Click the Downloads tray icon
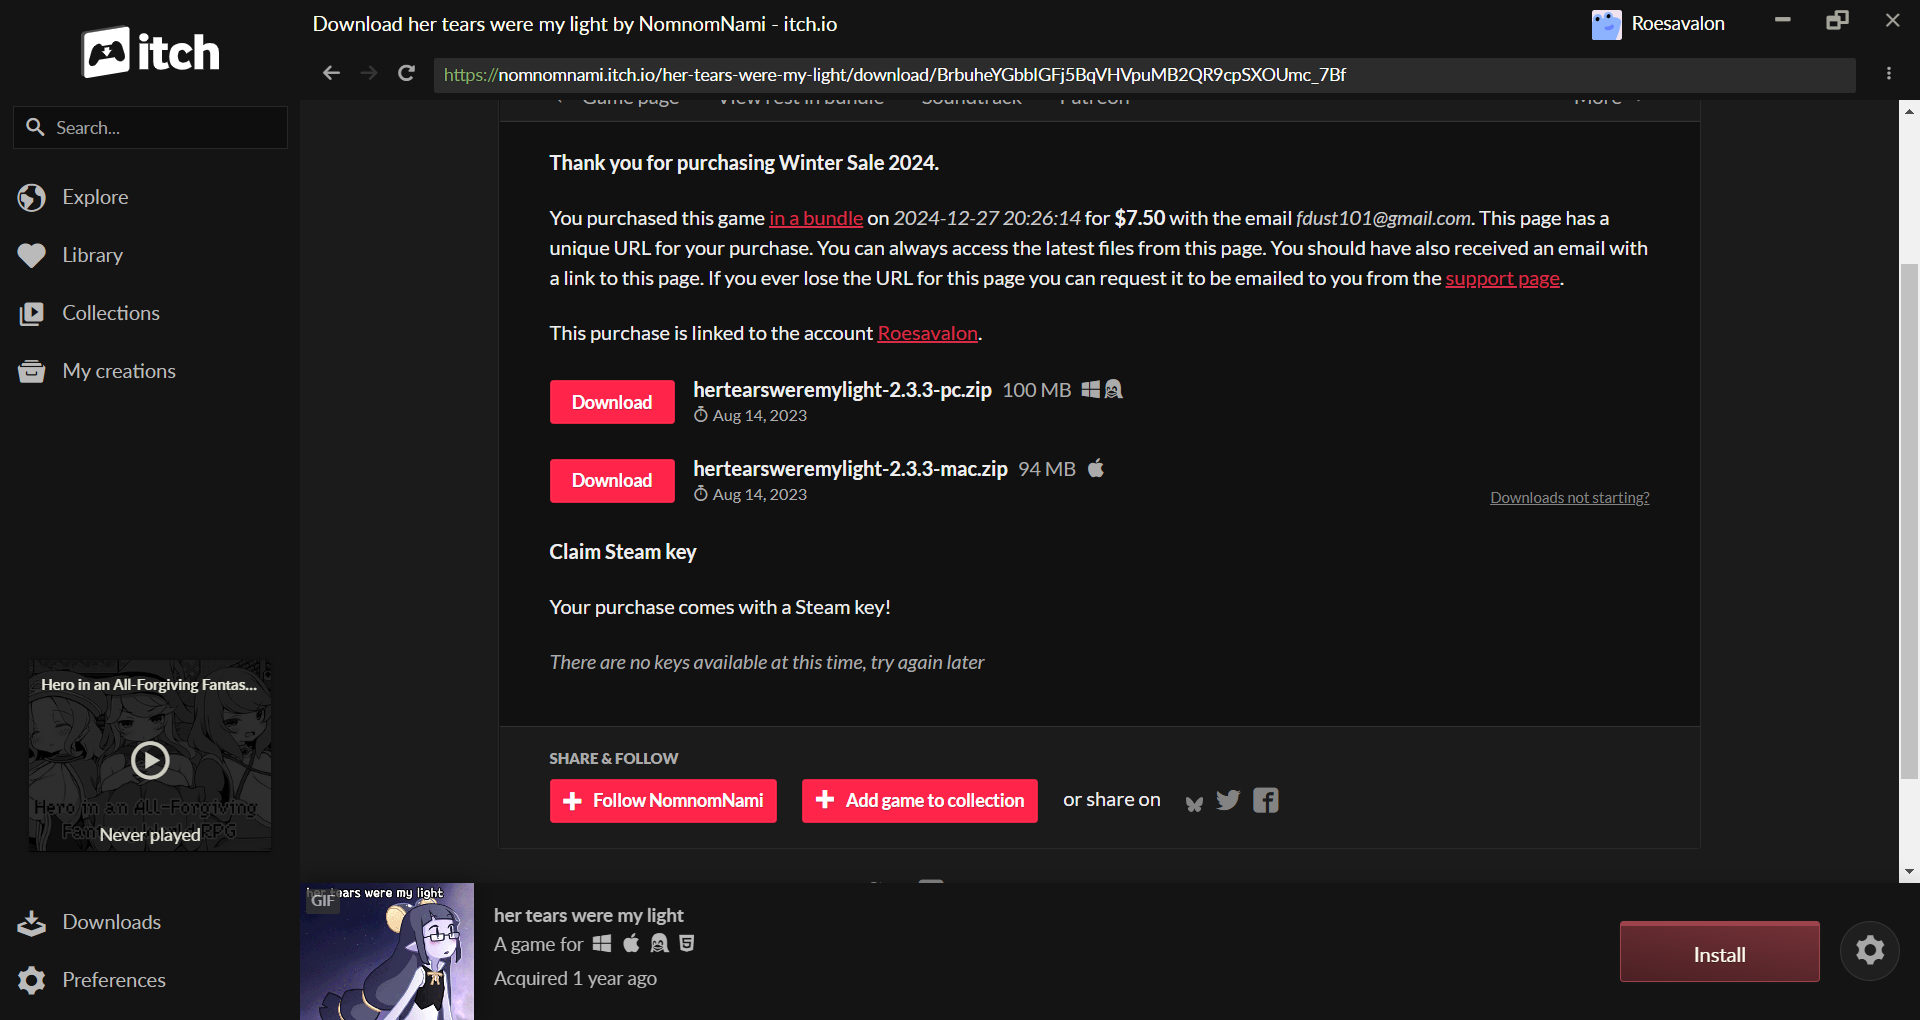Viewport: 1920px width, 1020px height. 32,923
